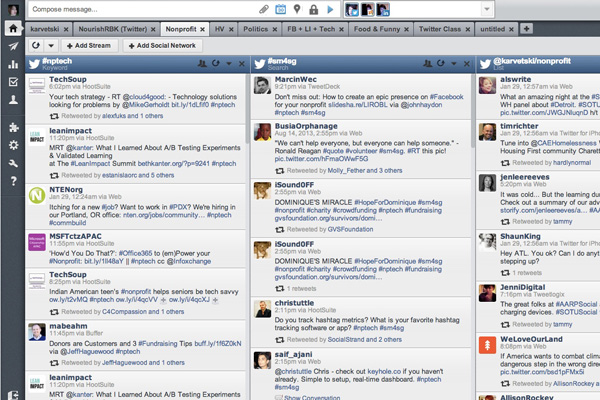Image resolution: width=600 pixels, height=400 pixels.
Task: Click the privacy lock icon in compose bar
Action: pyautogui.click(x=313, y=9)
